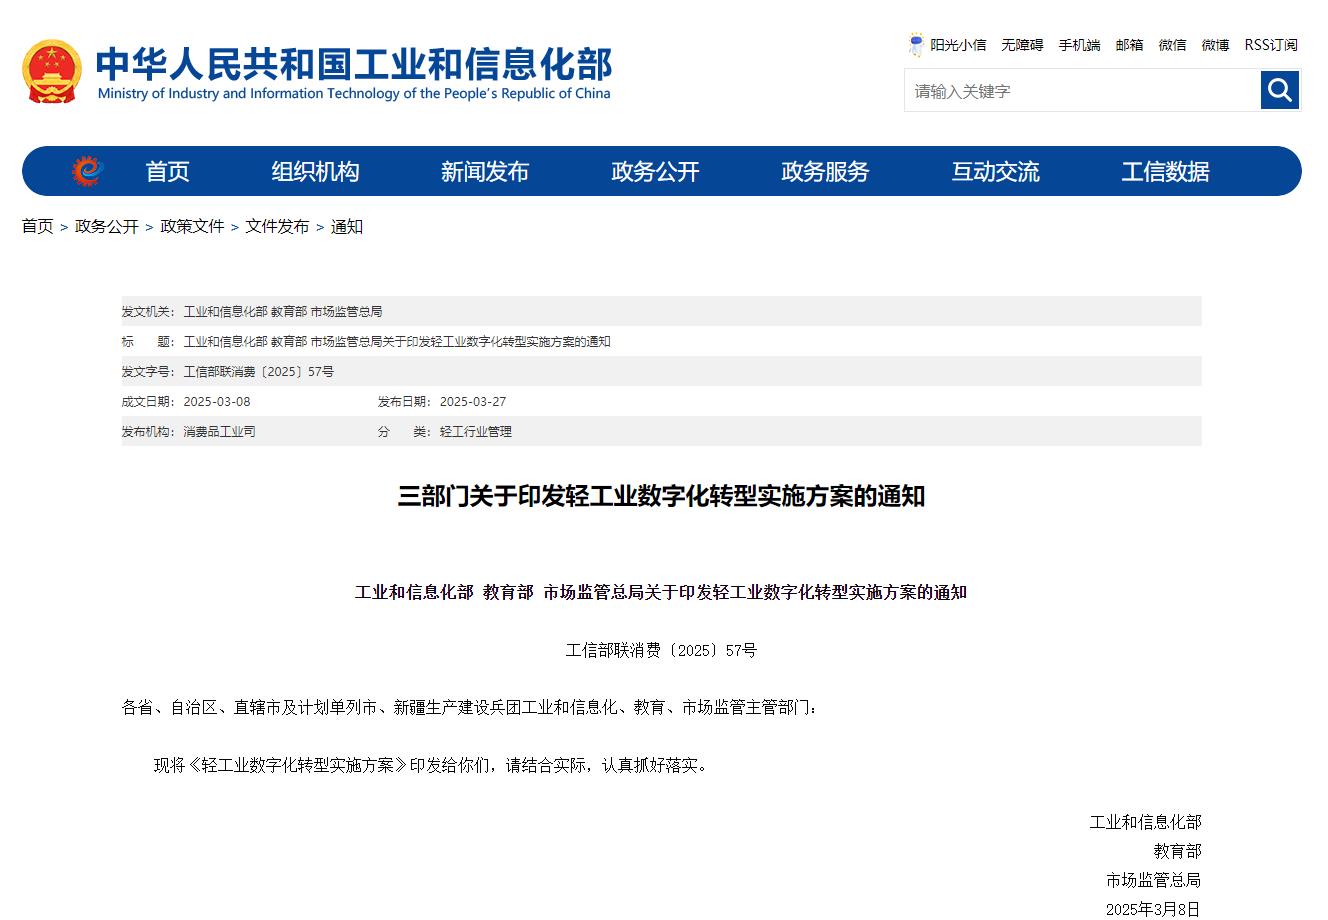Viewport: 1328px width, 920px height.
Task: Click 发文字号 value 工信部联消费〔2025〕57号 in table
Action: point(258,372)
